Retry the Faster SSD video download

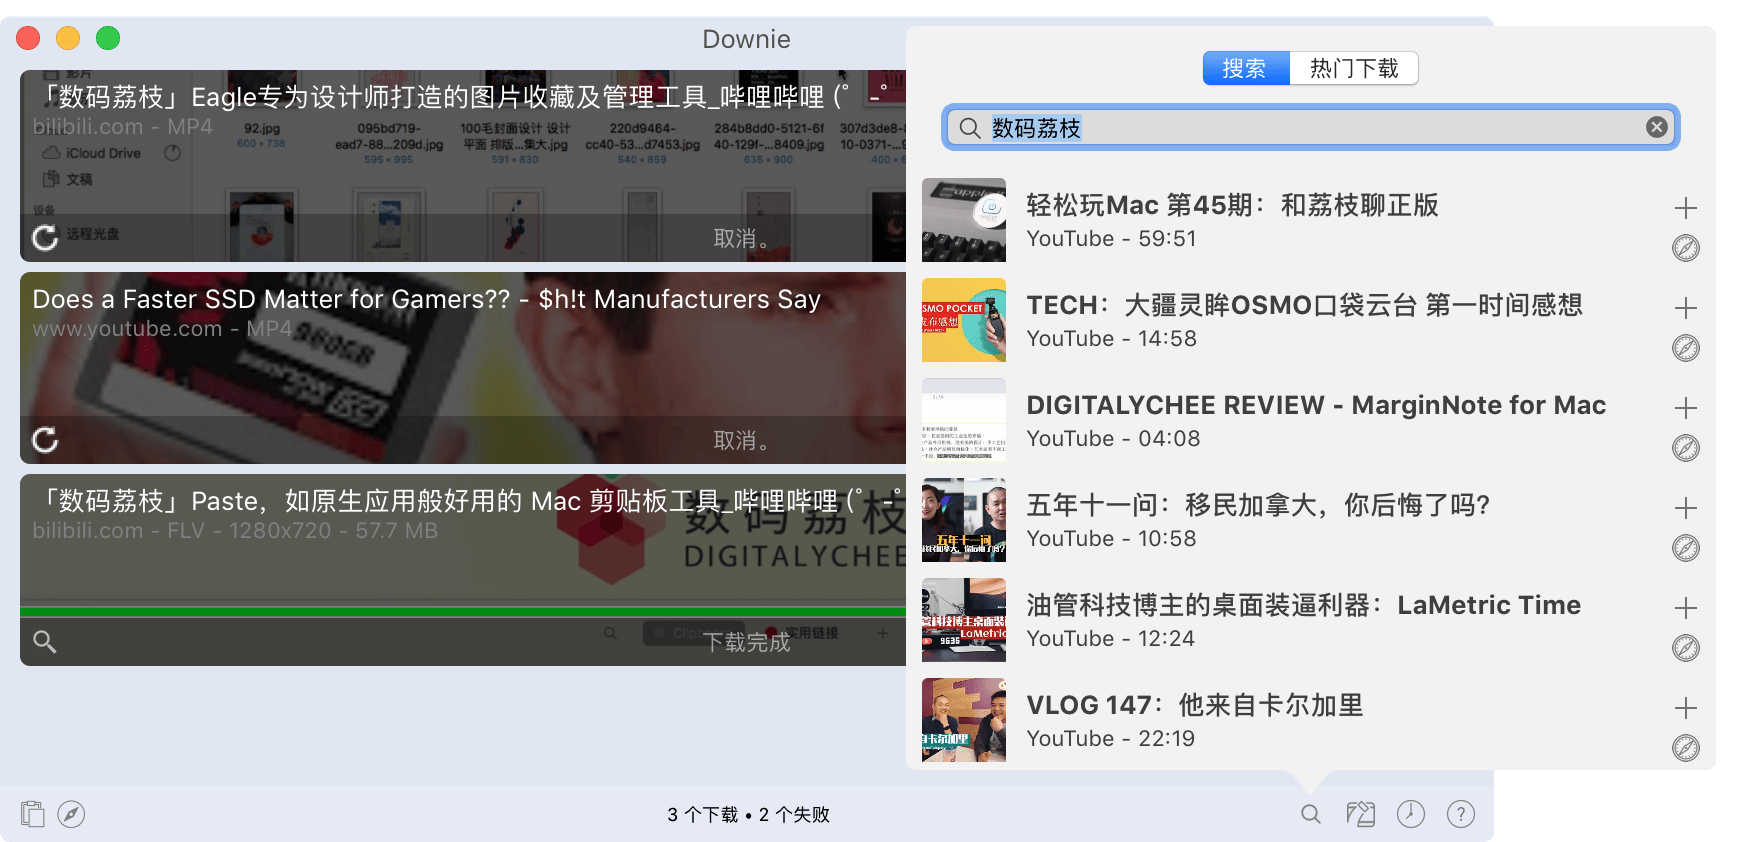(x=45, y=440)
